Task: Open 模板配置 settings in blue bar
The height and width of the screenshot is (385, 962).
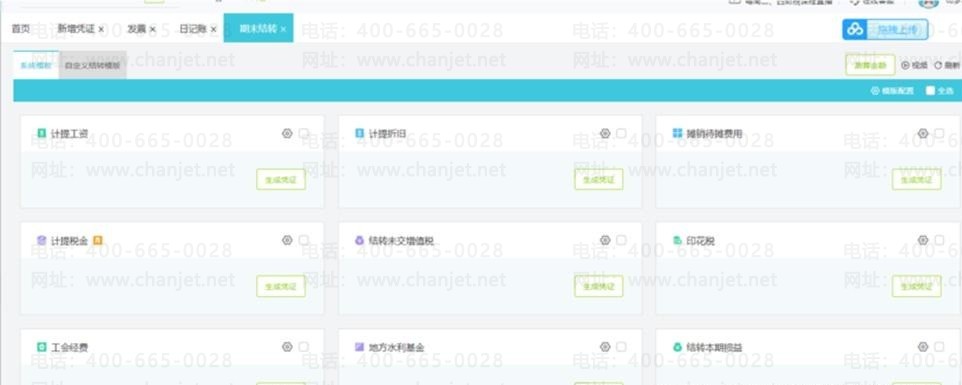Action: (892, 91)
